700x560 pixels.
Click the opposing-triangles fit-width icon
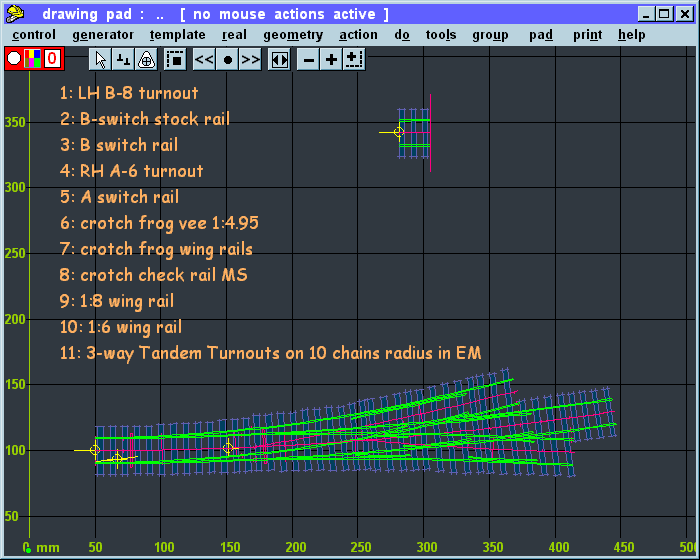point(279,59)
